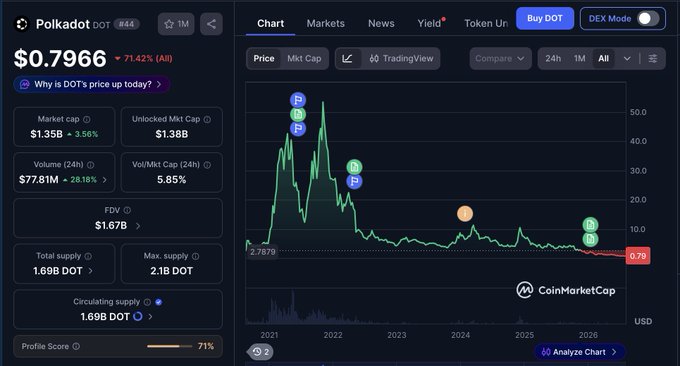
Task: Open Unlocked Mkt Cap info icon
Action: tap(207, 119)
